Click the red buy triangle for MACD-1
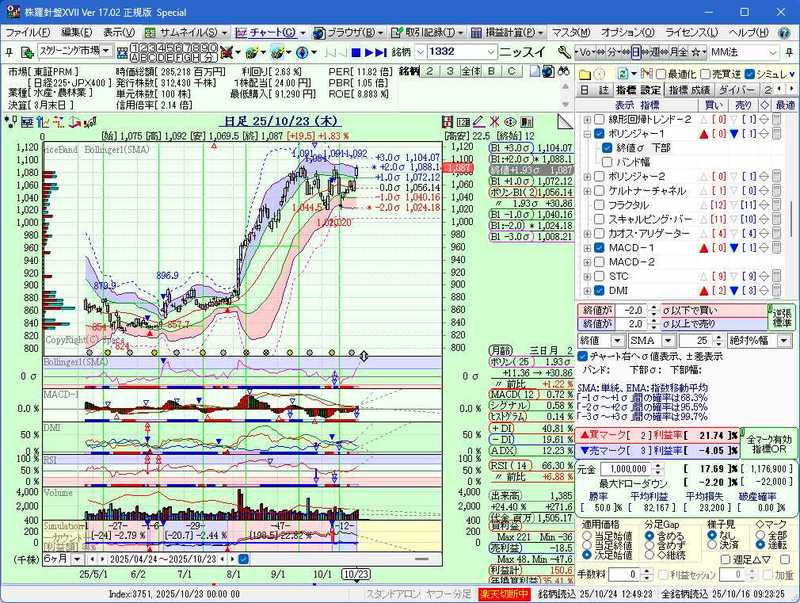 tap(701, 247)
